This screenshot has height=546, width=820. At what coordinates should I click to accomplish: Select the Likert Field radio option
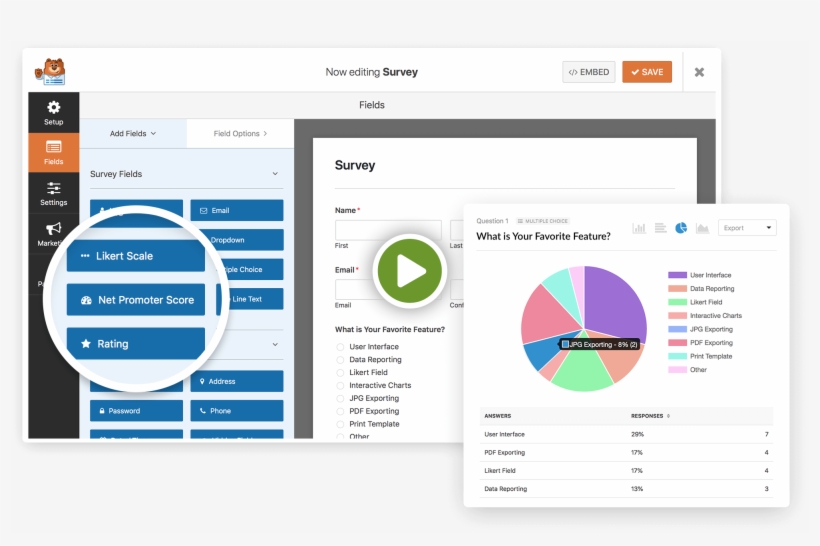pos(340,372)
